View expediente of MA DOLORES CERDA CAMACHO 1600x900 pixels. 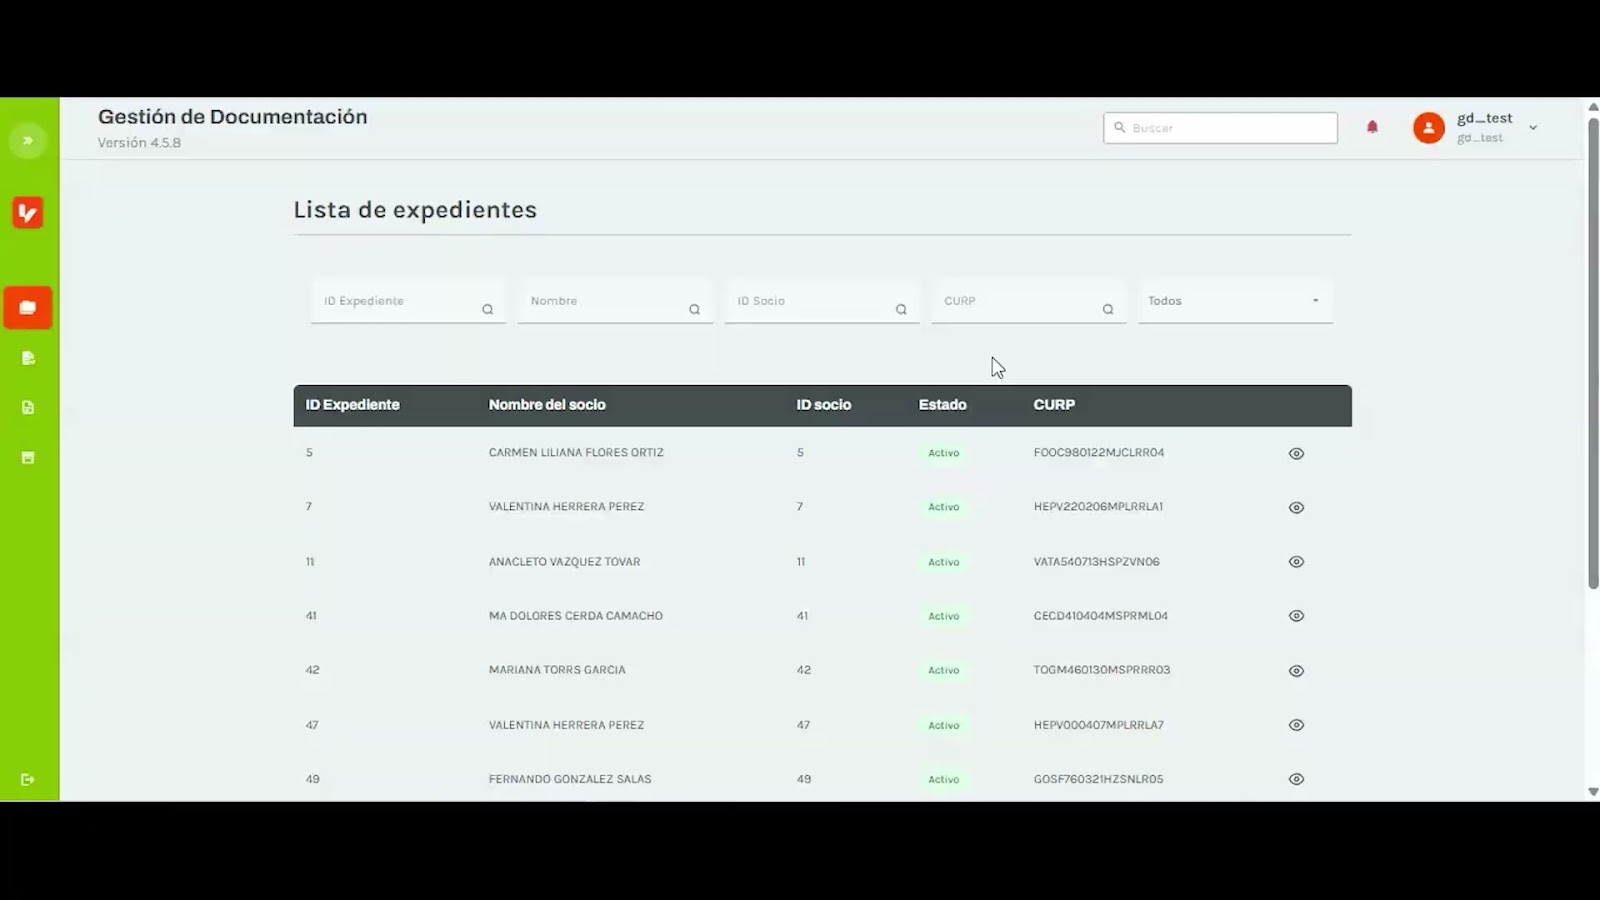coord(1297,616)
